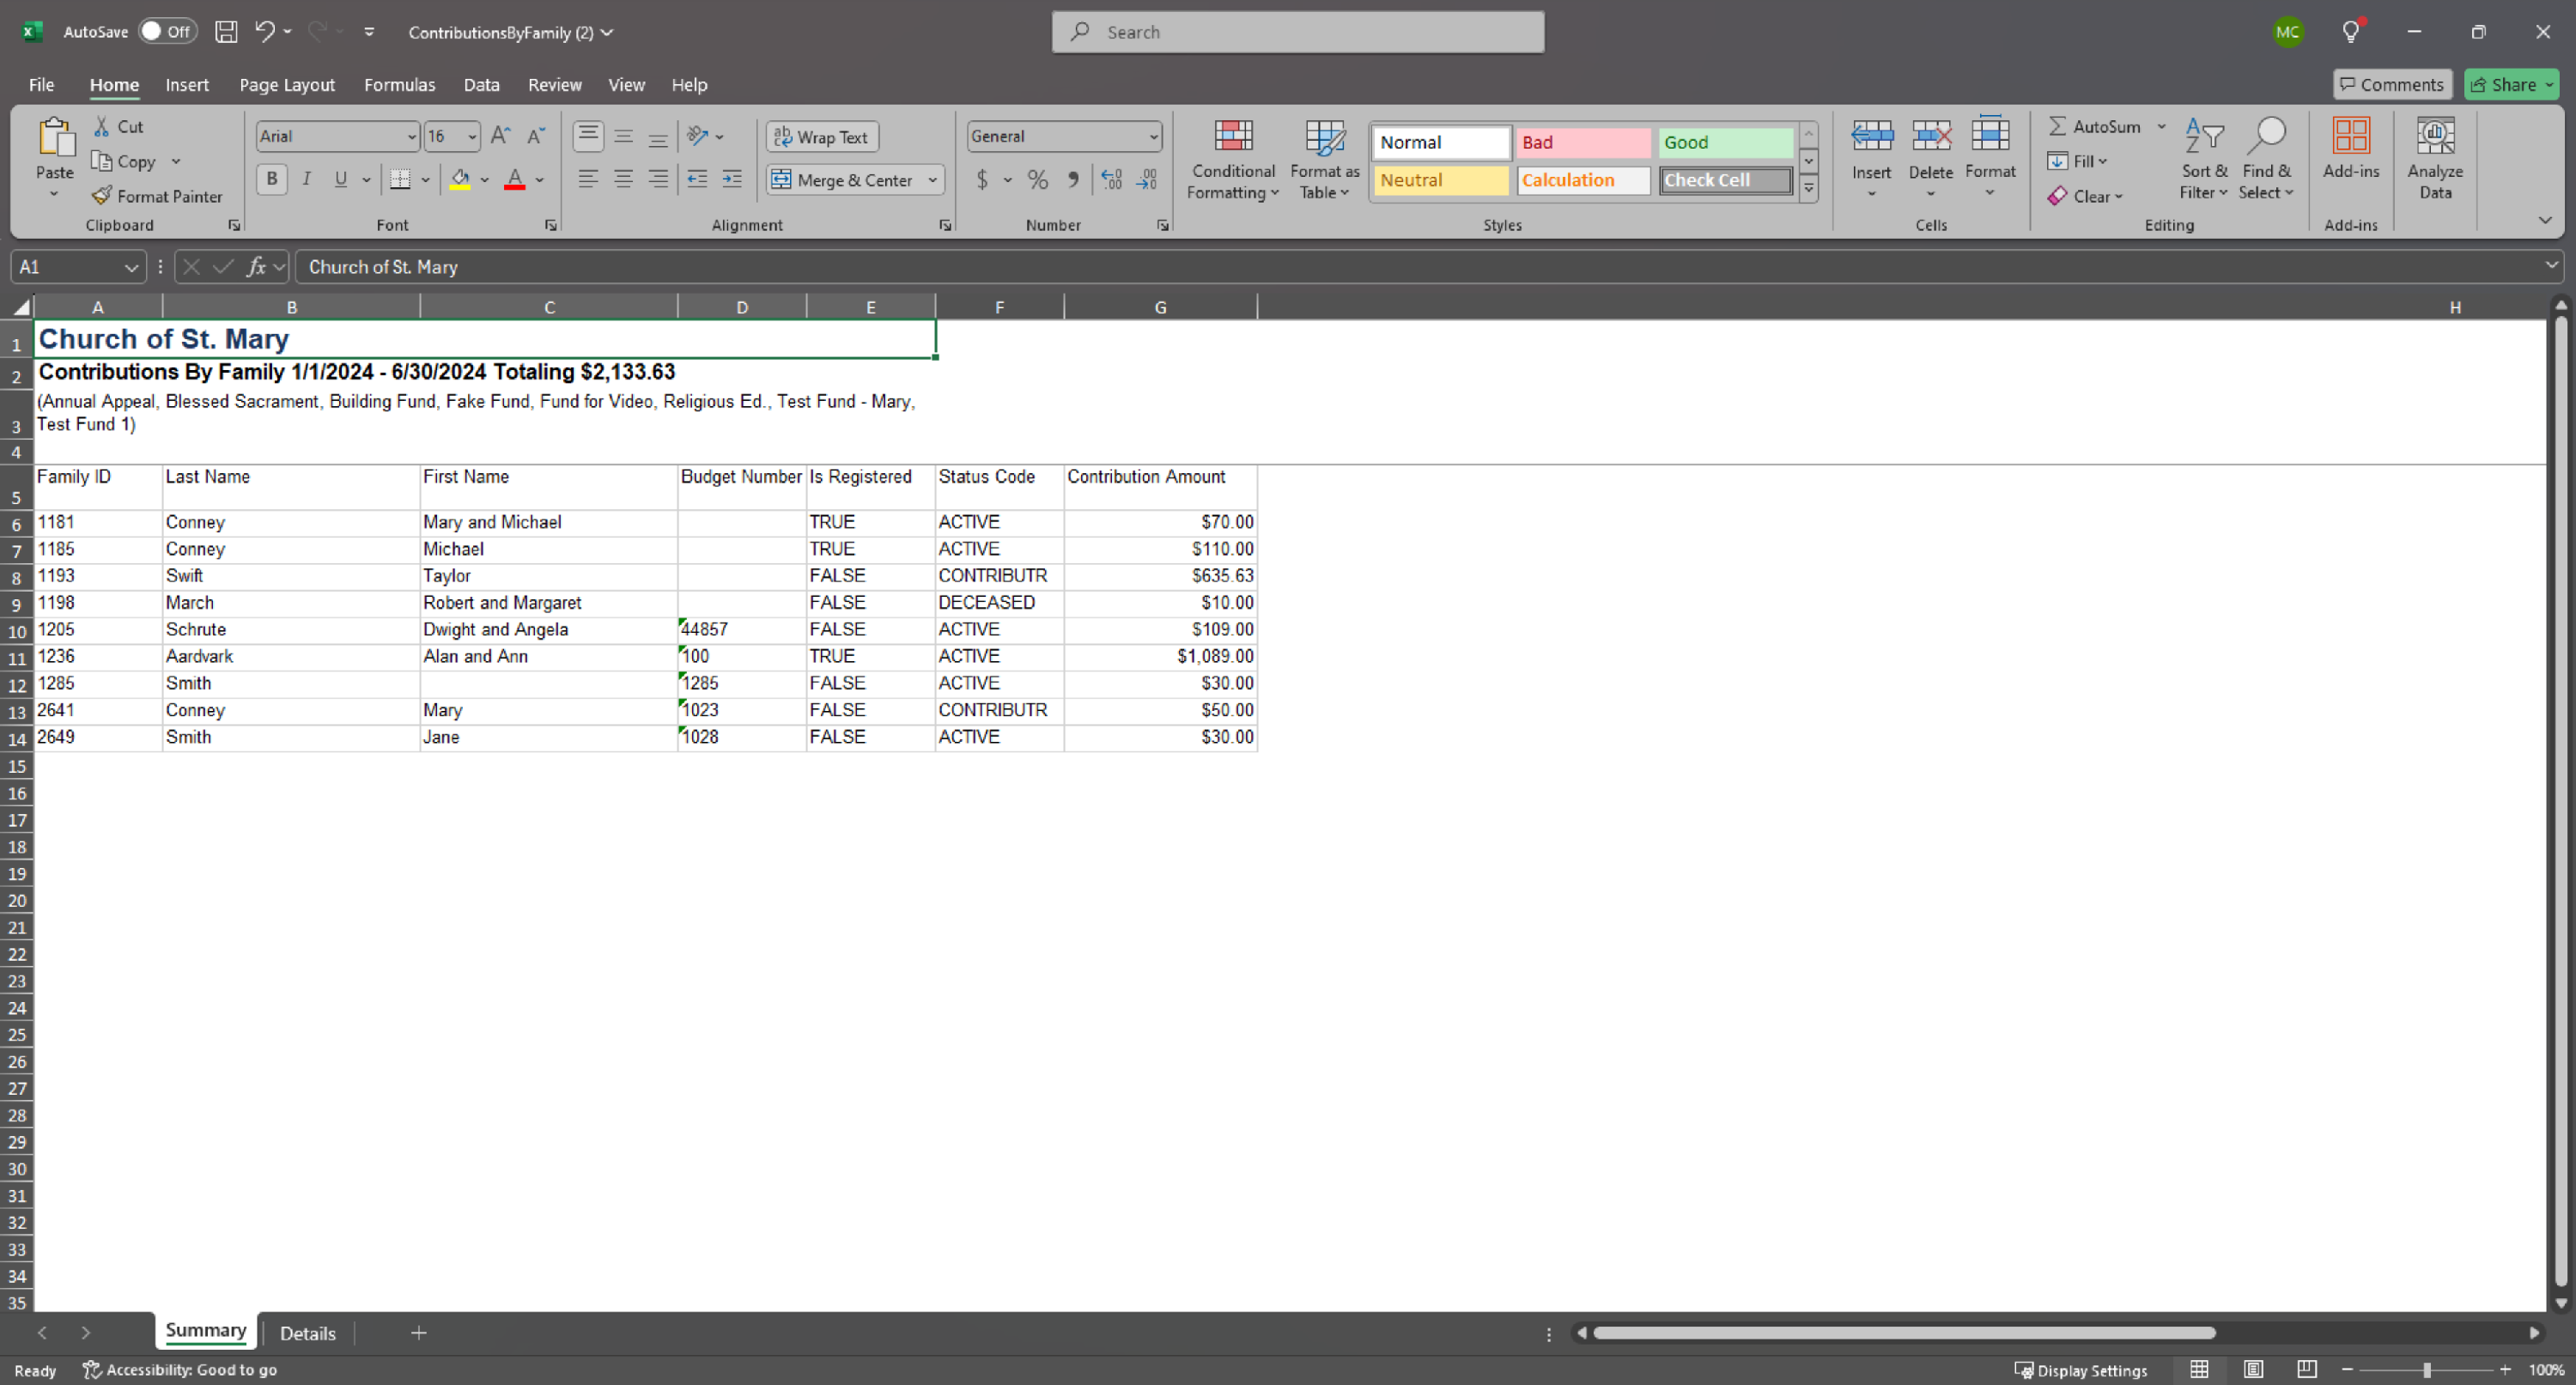
Task: Switch to Normal view in status bar
Action: (x=2199, y=1370)
